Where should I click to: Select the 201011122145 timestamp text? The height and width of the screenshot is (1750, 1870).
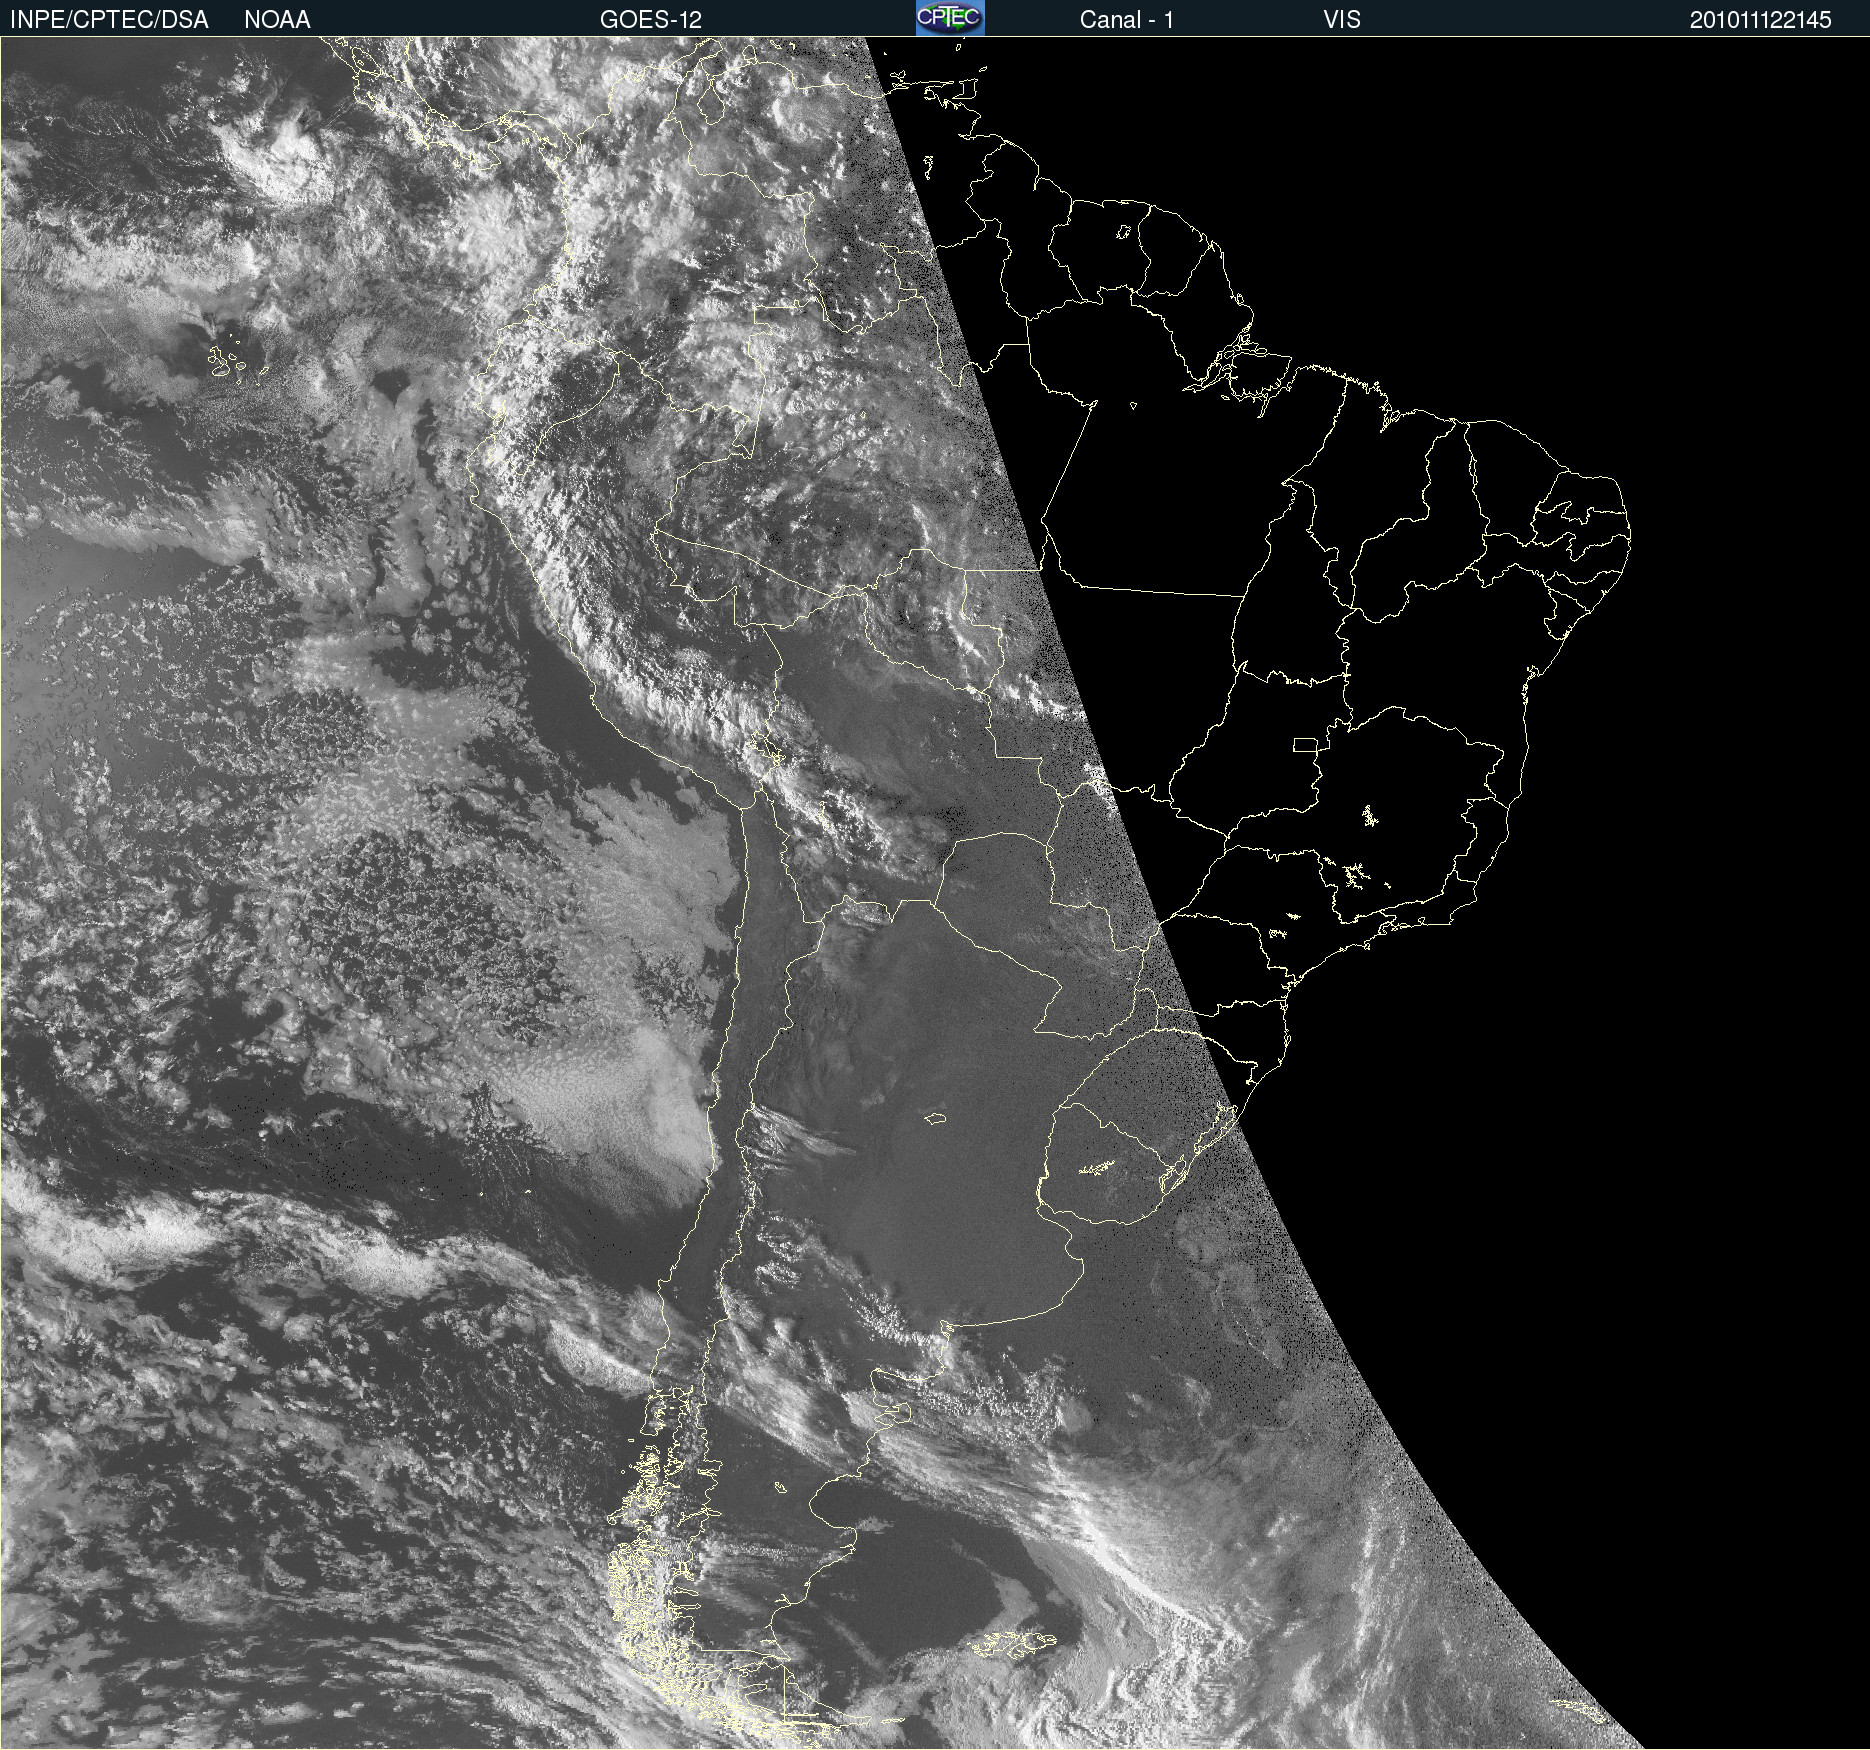[1761, 20]
